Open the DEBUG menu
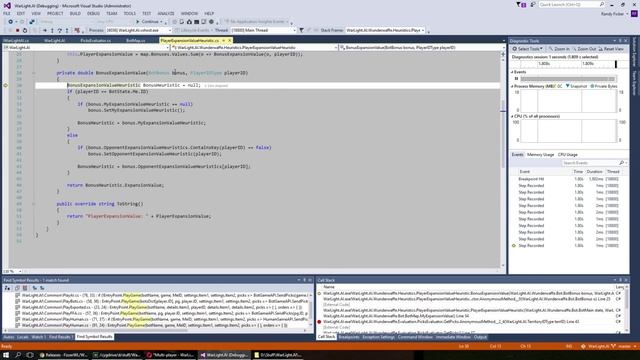640x360 pixels. pos(93,13)
